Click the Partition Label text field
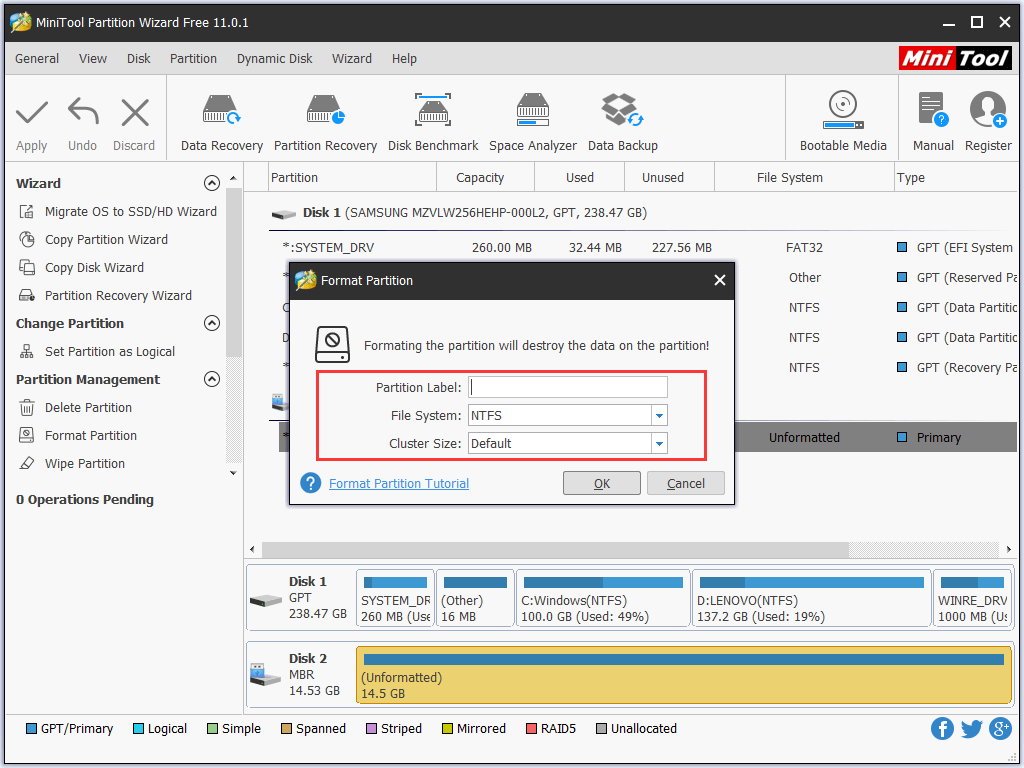This screenshot has width=1024, height=768. click(x=568, y=387)
